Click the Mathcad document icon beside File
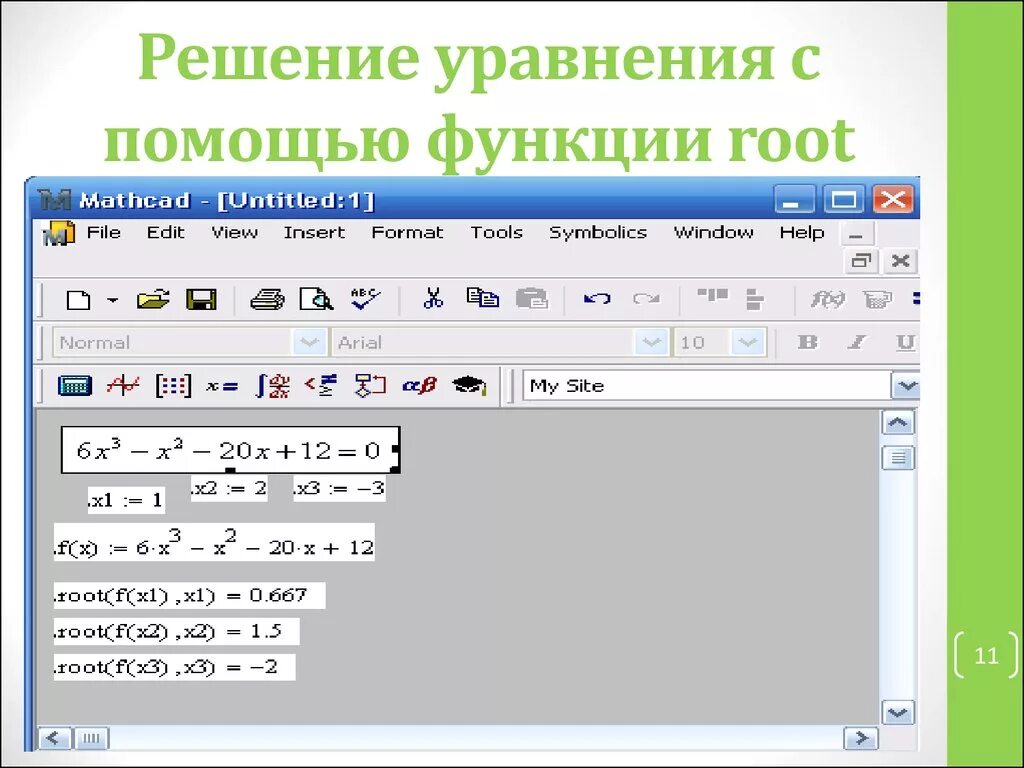The height and width of the screenshot is (768, 1024). tap(58, 233)
